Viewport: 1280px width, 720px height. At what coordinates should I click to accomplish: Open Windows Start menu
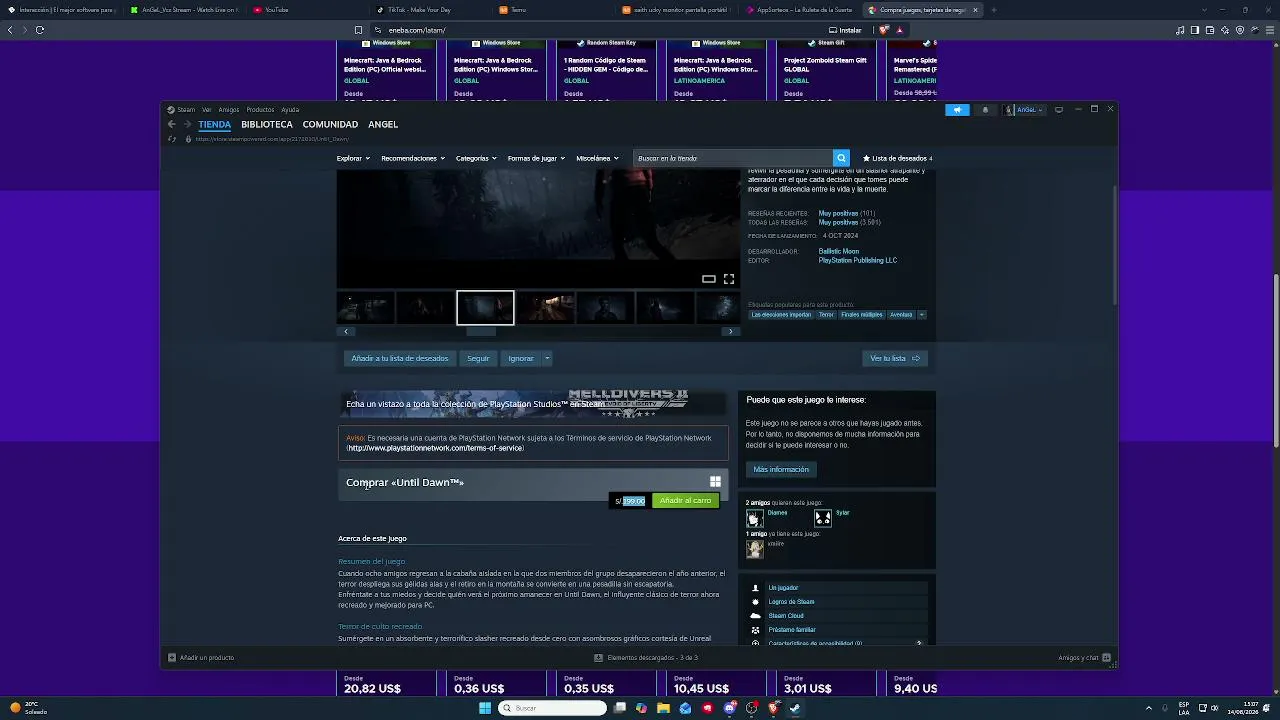(485, 708)
